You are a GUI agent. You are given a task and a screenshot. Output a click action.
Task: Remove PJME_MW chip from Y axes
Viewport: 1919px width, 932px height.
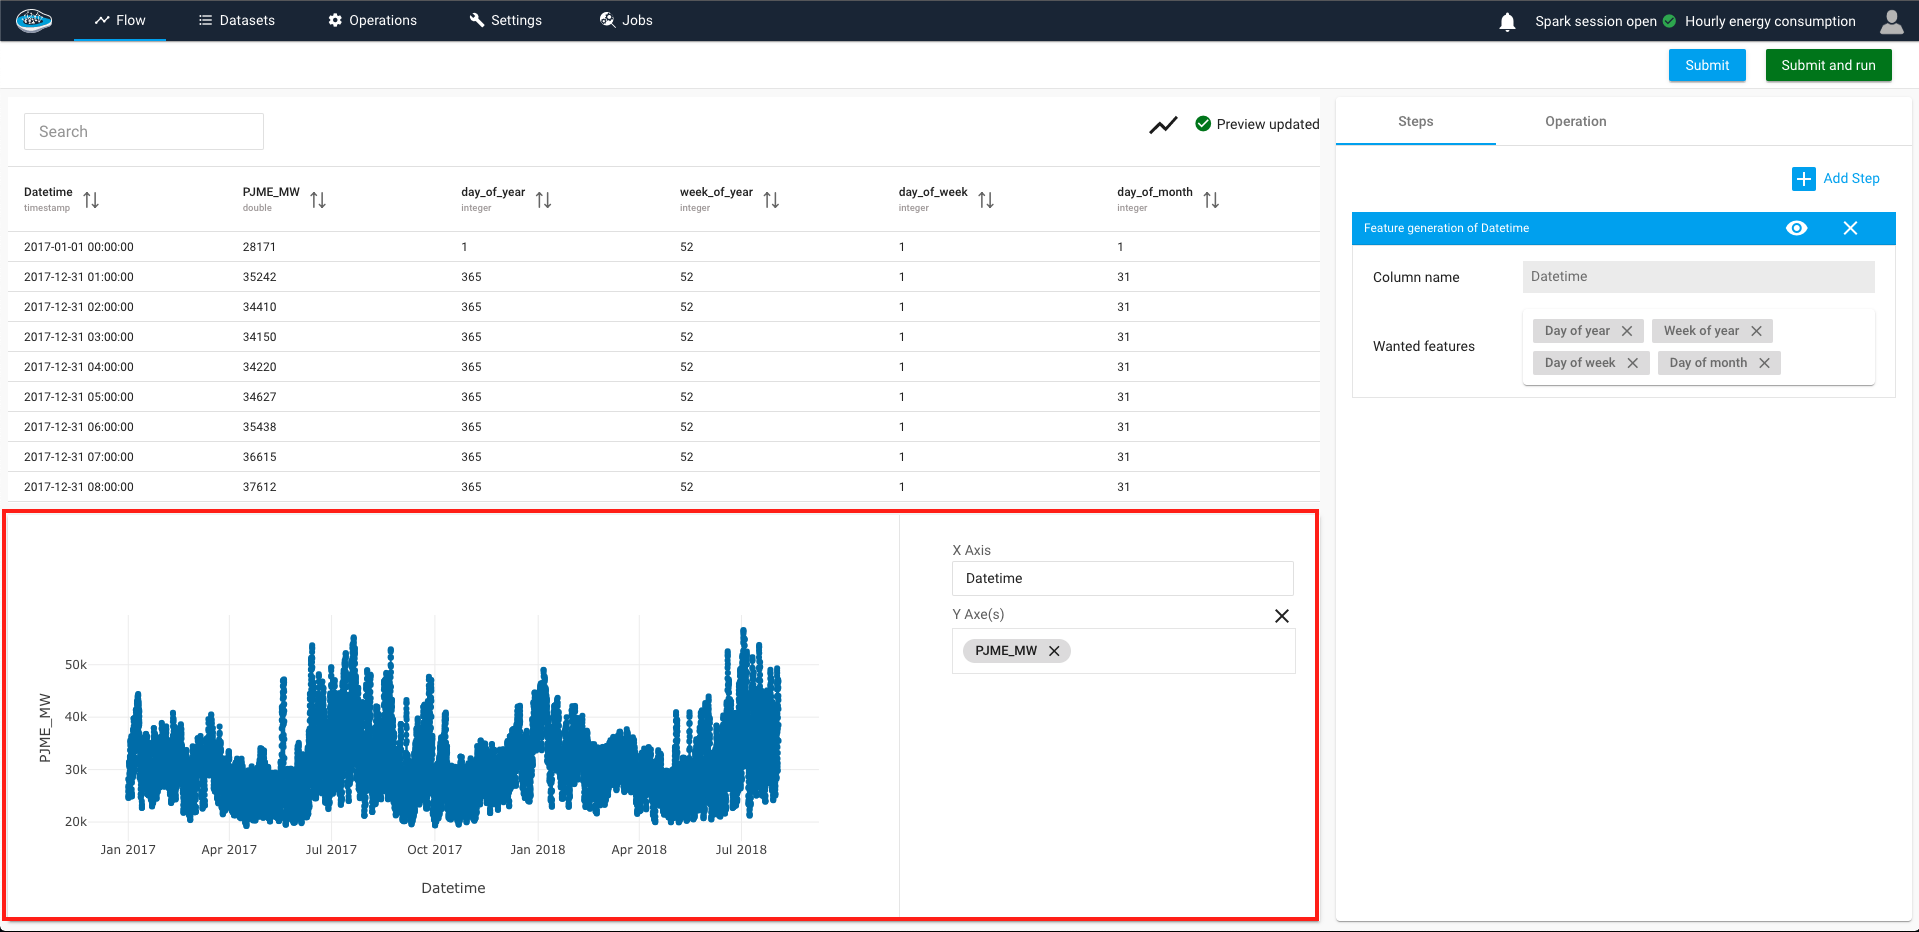click(x=1054, y=651)
